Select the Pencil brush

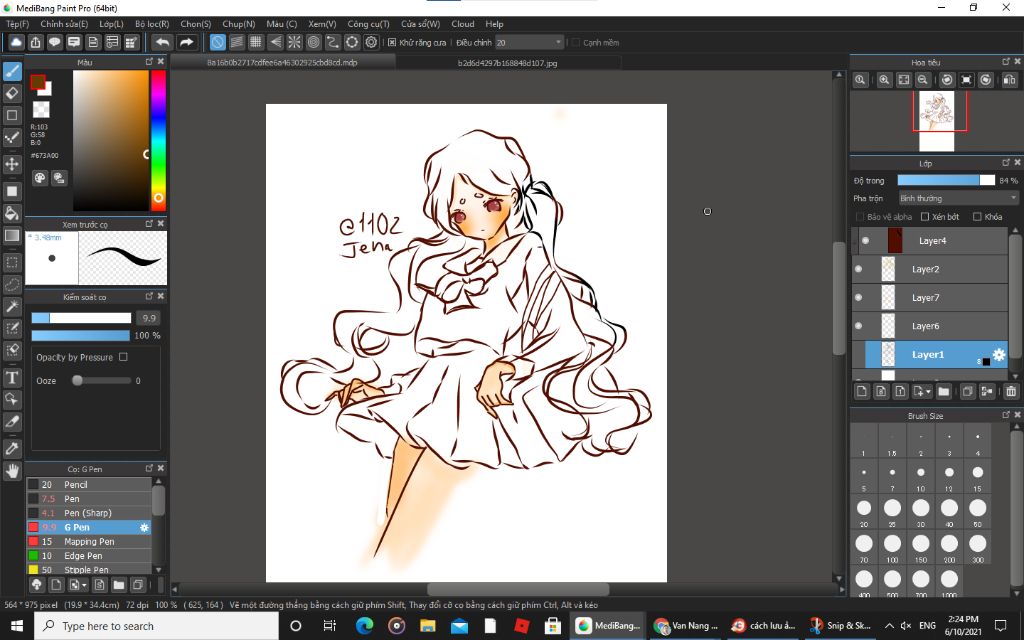click(x=89, y=485)
